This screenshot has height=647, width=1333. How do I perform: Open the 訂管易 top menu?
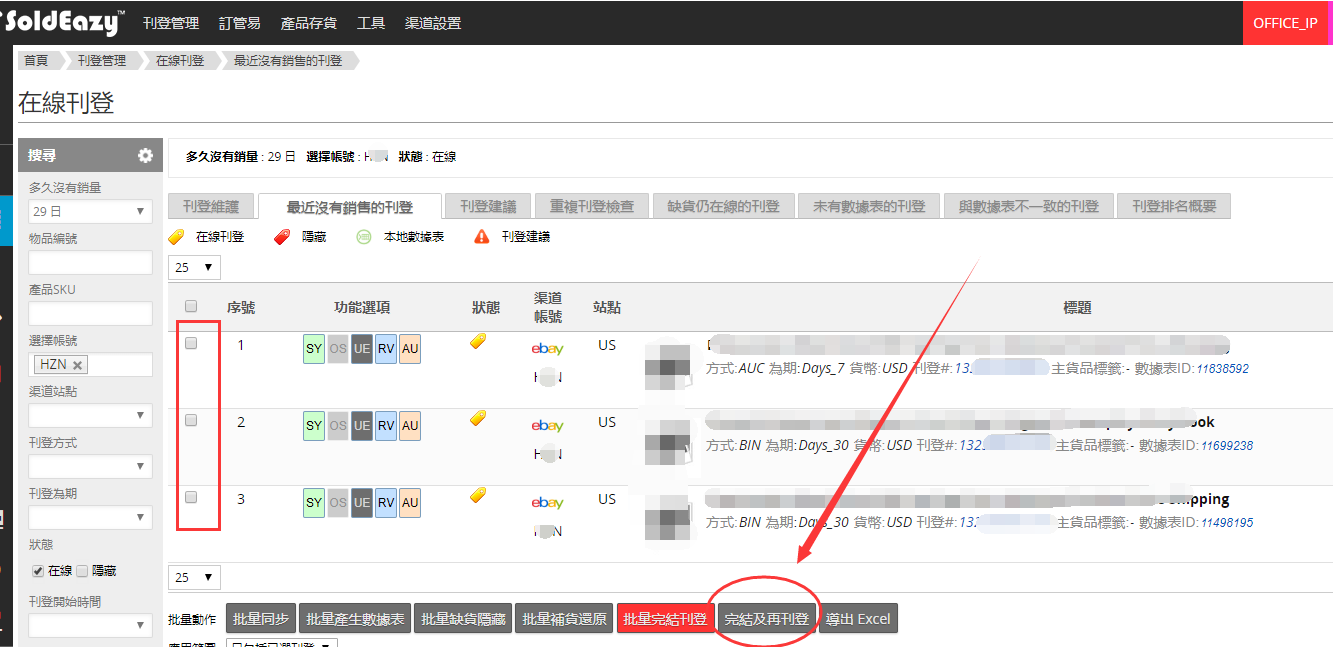[x=238, y=23]
